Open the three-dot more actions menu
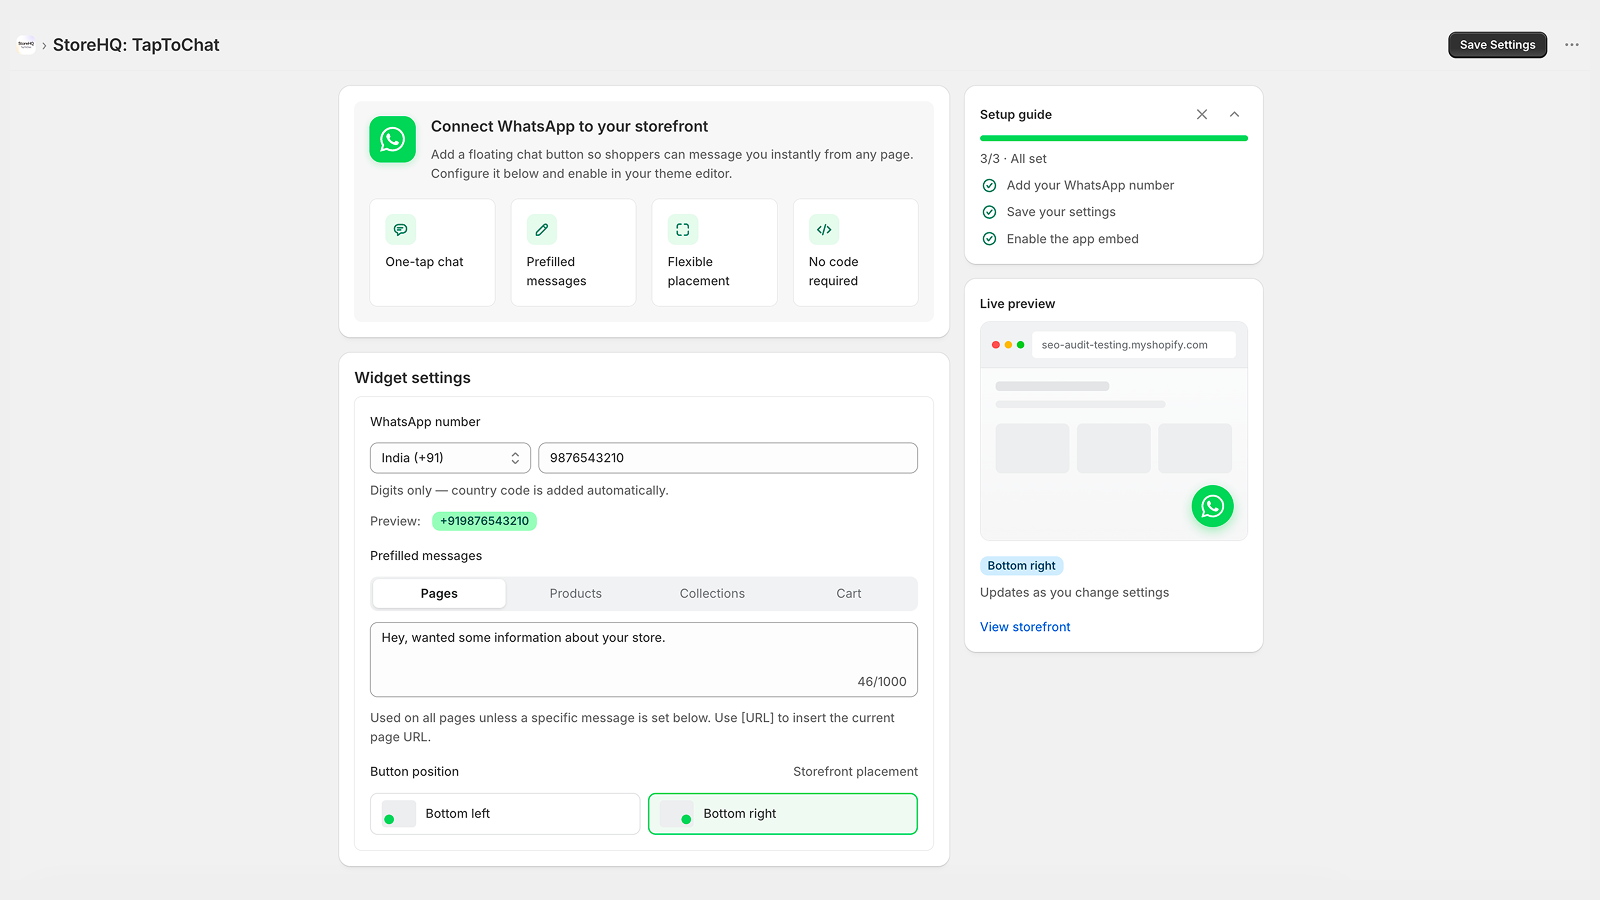 1572,45
